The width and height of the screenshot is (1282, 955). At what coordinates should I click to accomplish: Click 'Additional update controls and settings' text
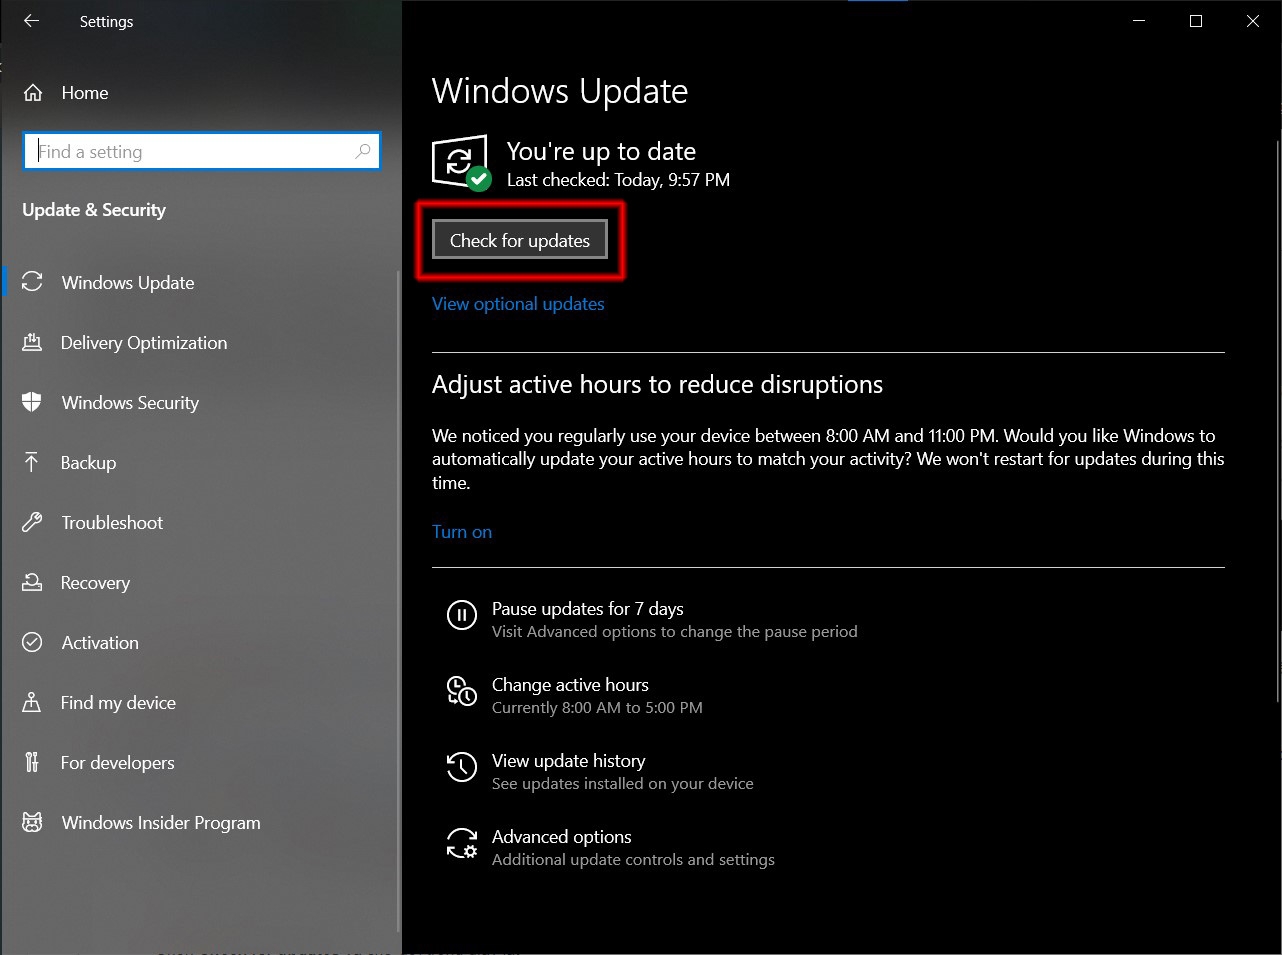(x=633, y=860)
